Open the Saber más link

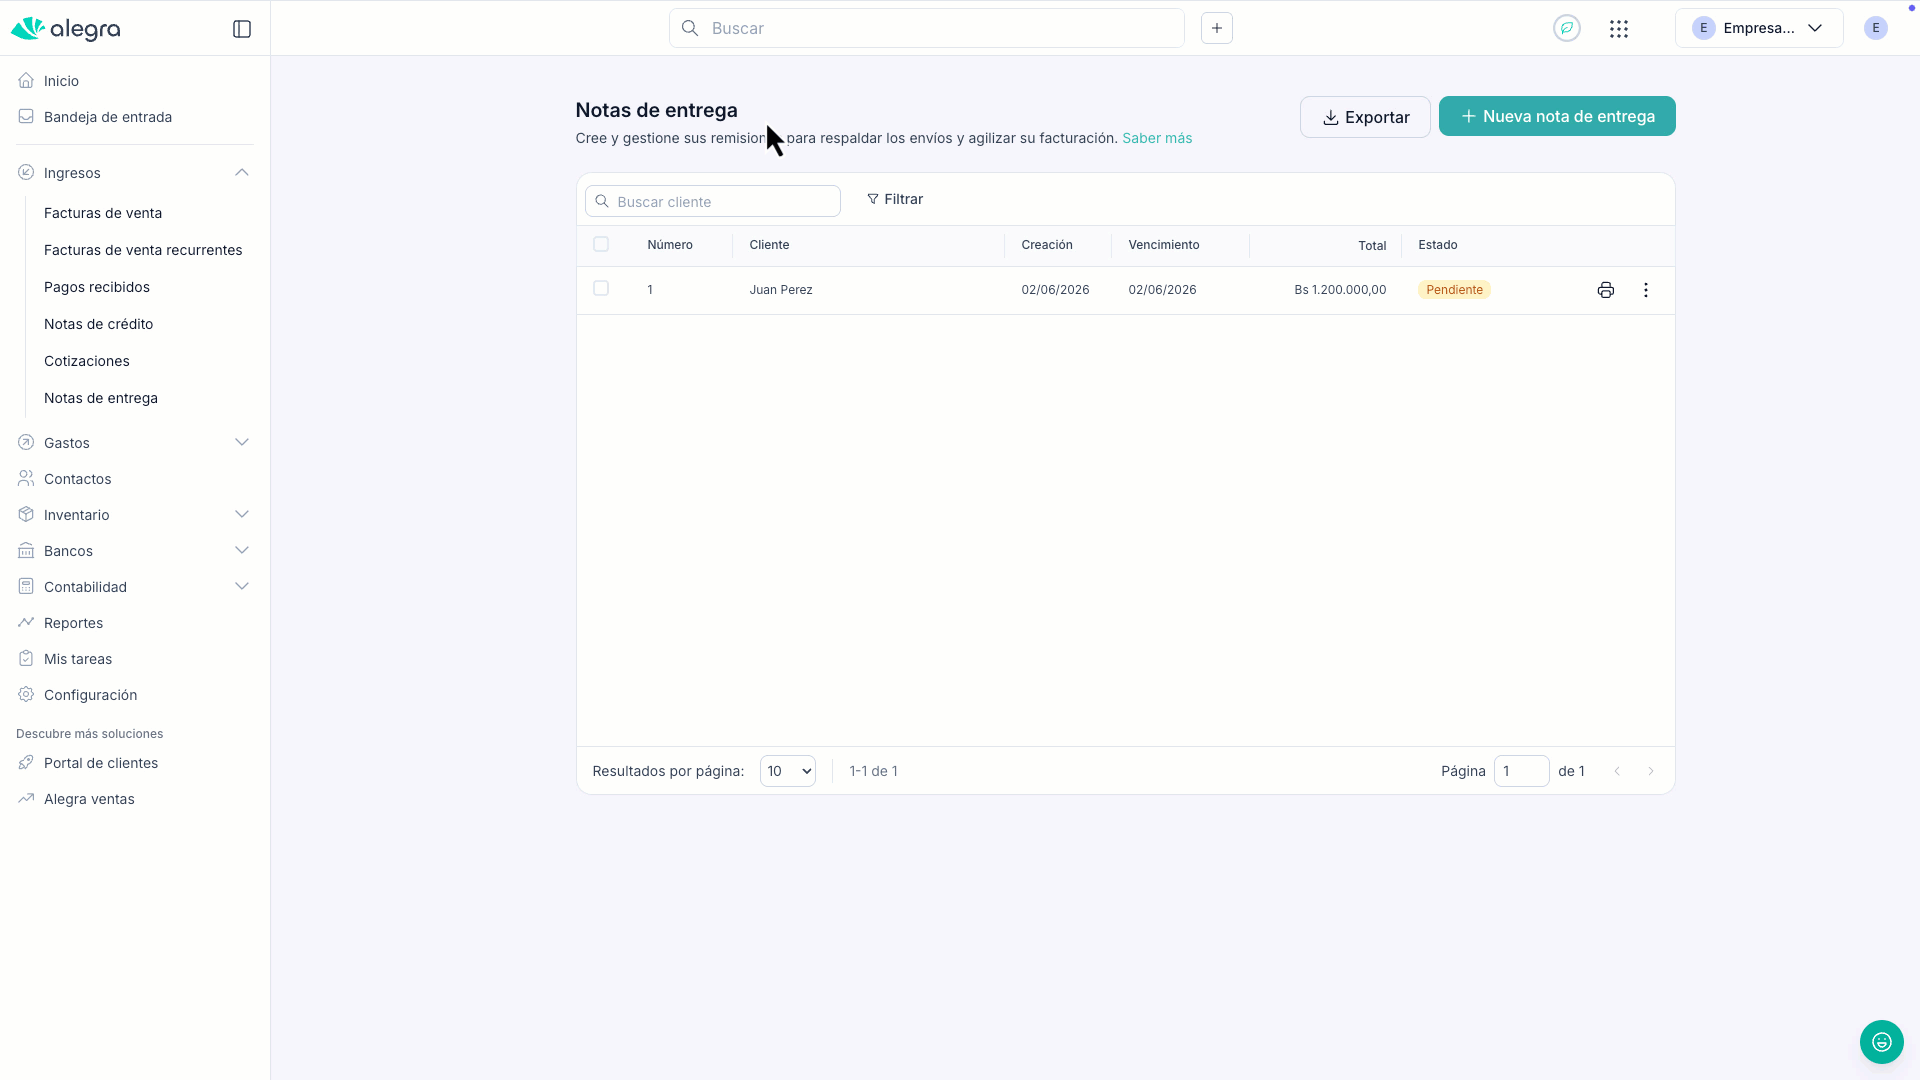click(x=1157, y=138)
